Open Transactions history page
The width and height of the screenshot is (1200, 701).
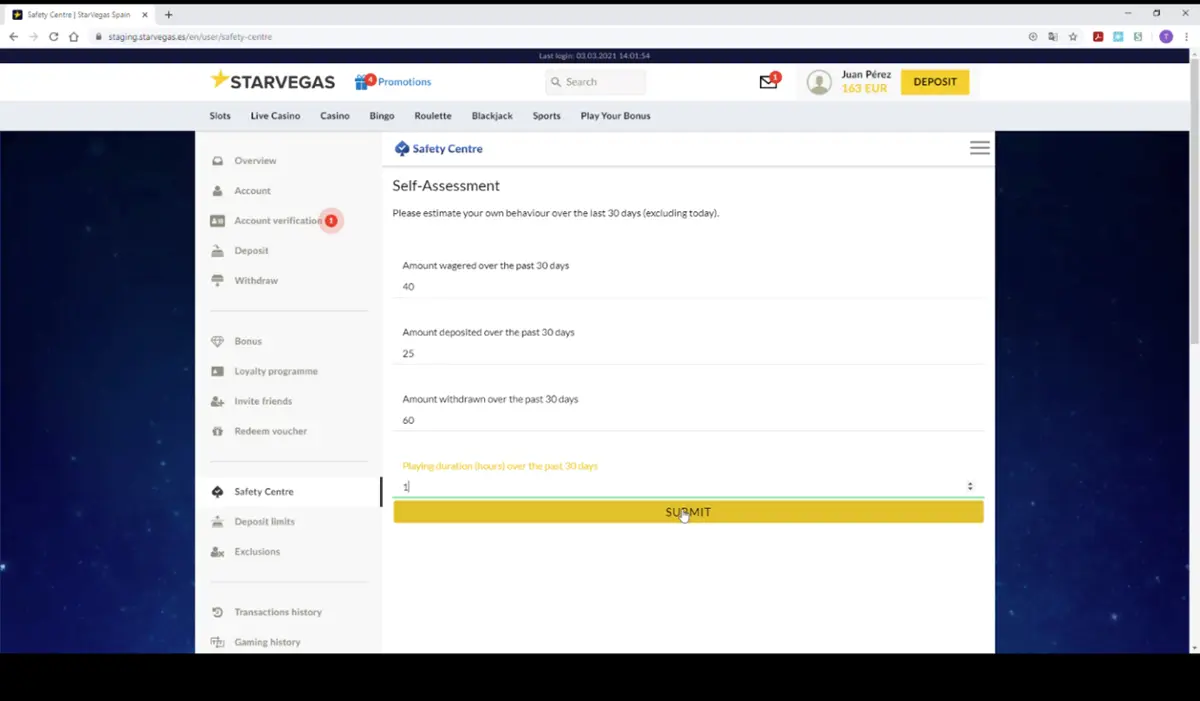coord(278,612)
